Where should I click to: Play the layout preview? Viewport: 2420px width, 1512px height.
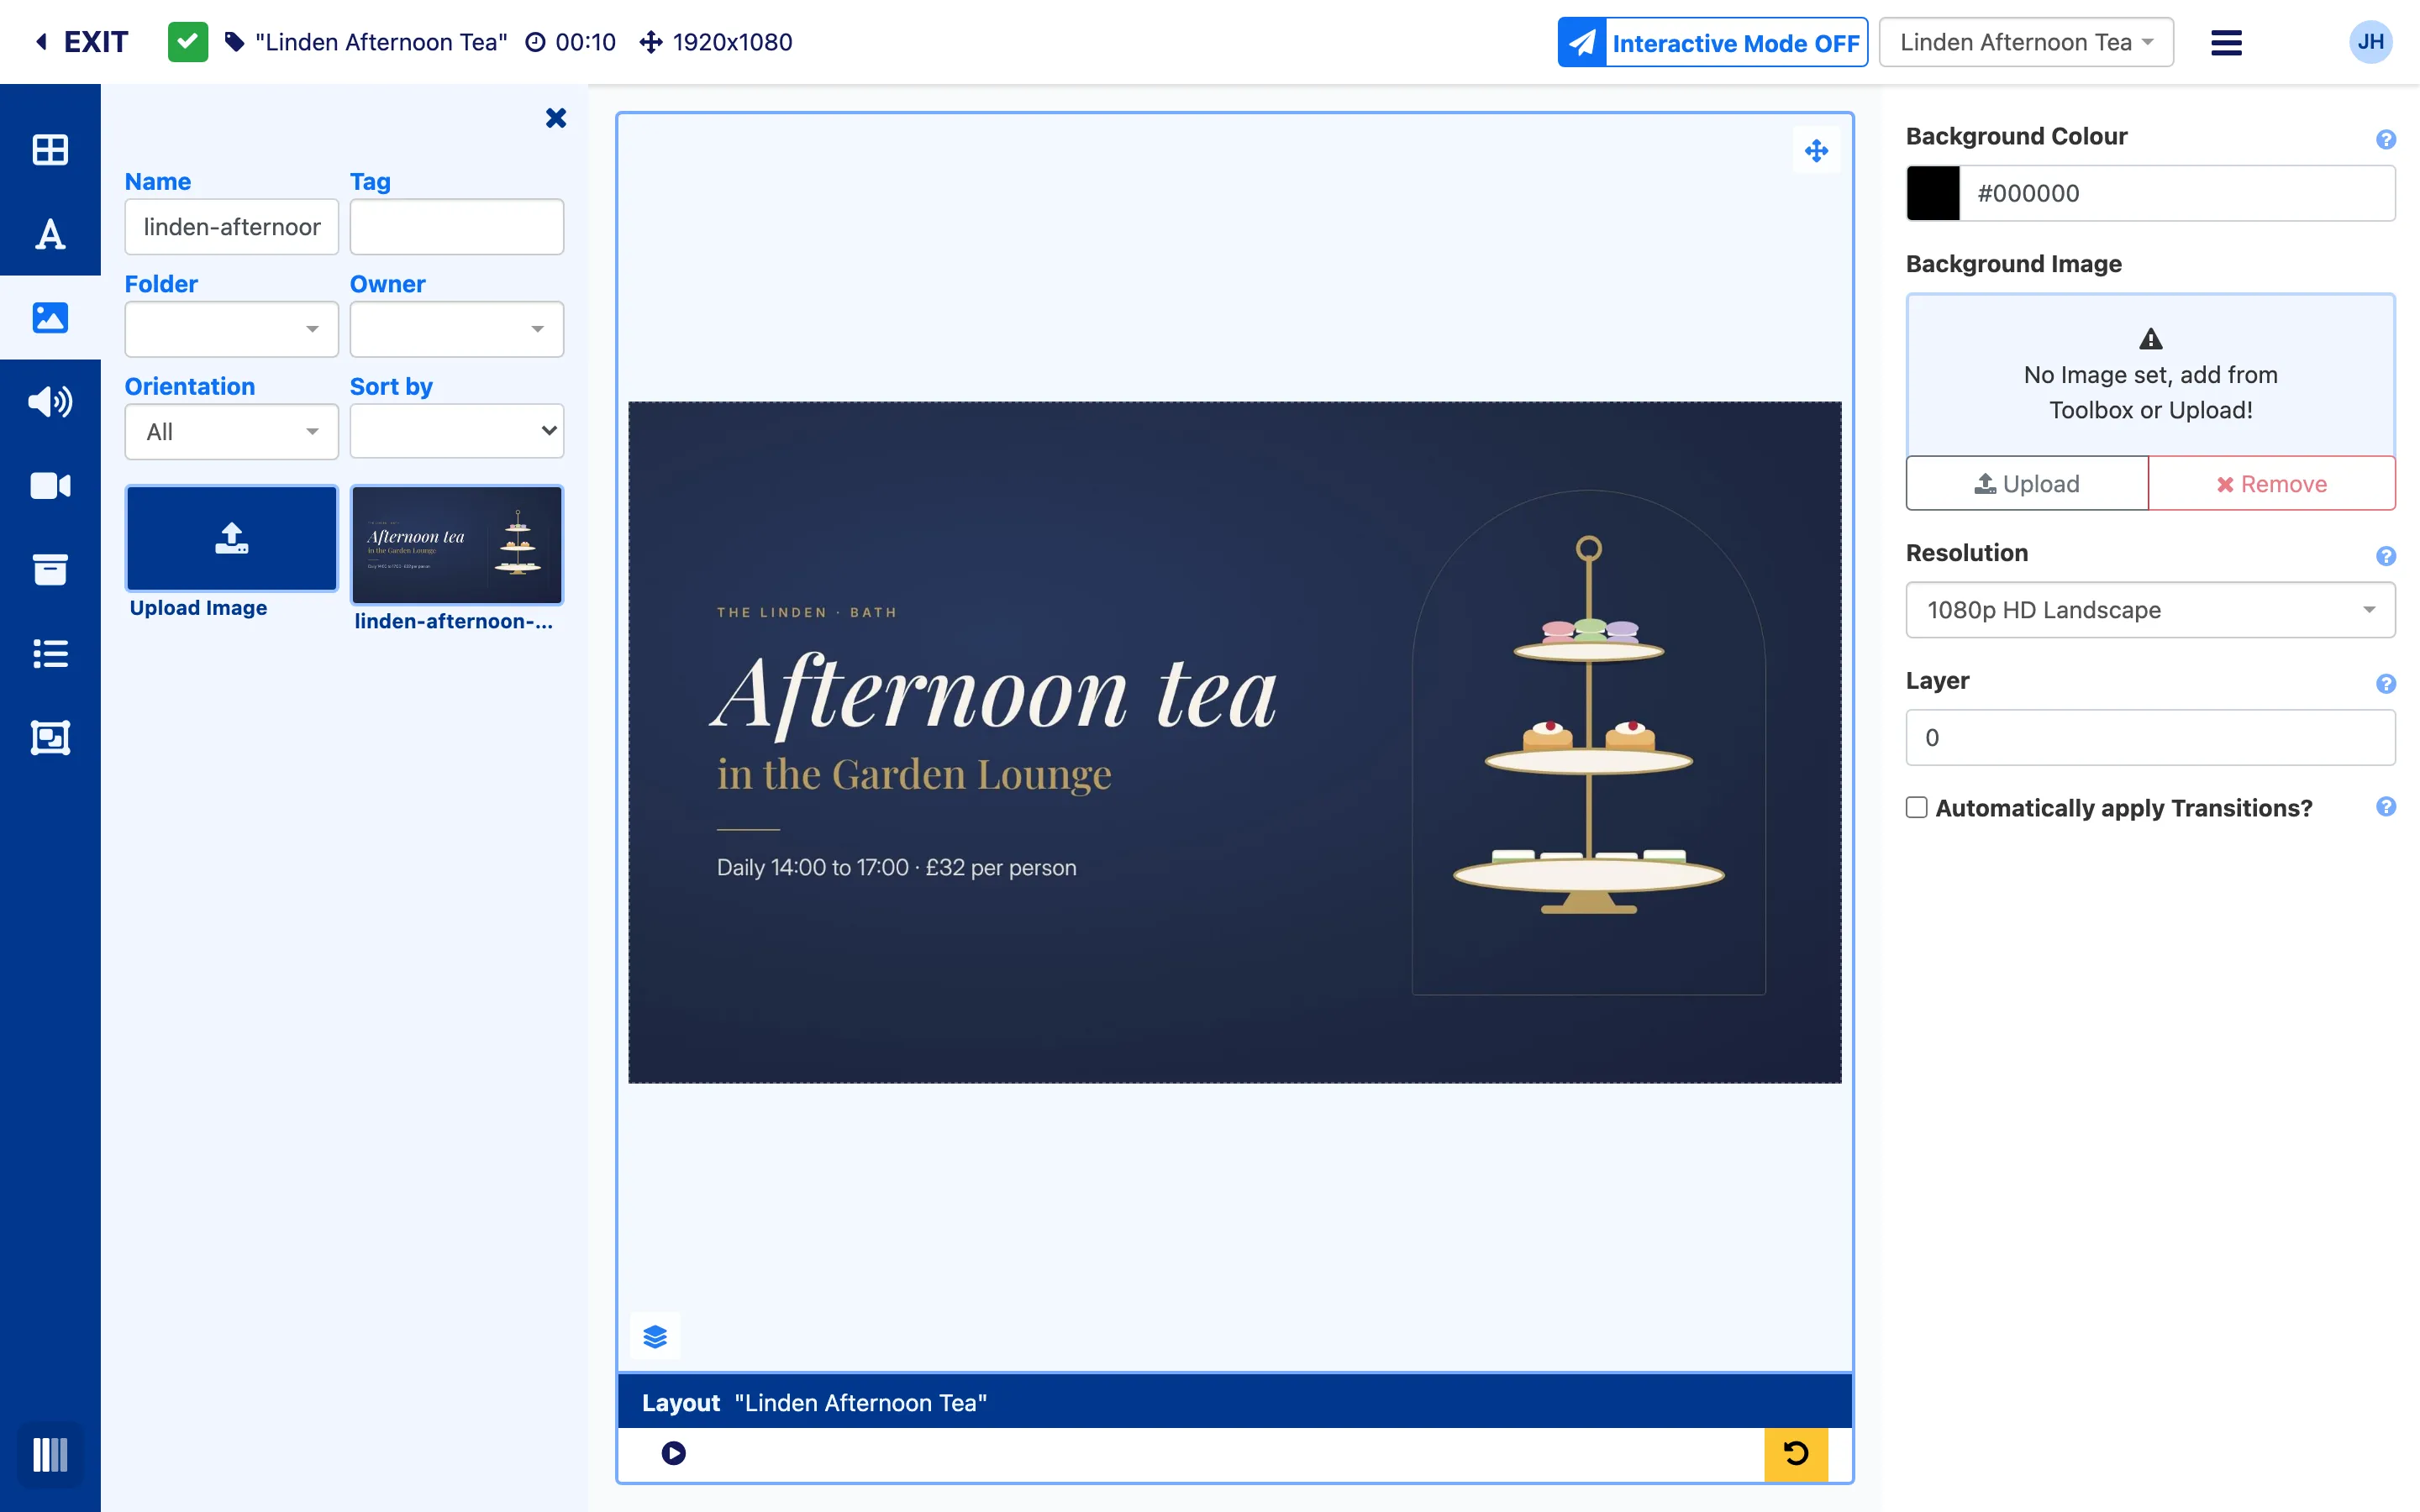pyautogui.click(x=674, y=1453)
